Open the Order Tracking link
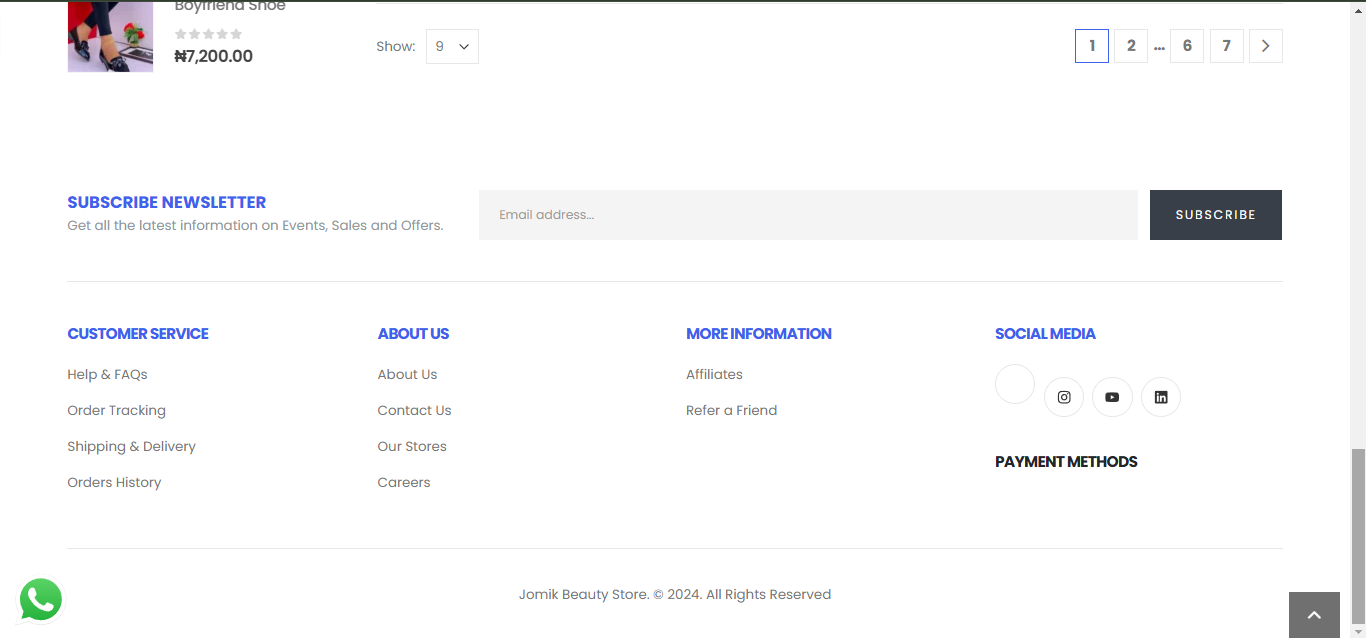This screenshot has height=638, width=1366. pos(116,410)
